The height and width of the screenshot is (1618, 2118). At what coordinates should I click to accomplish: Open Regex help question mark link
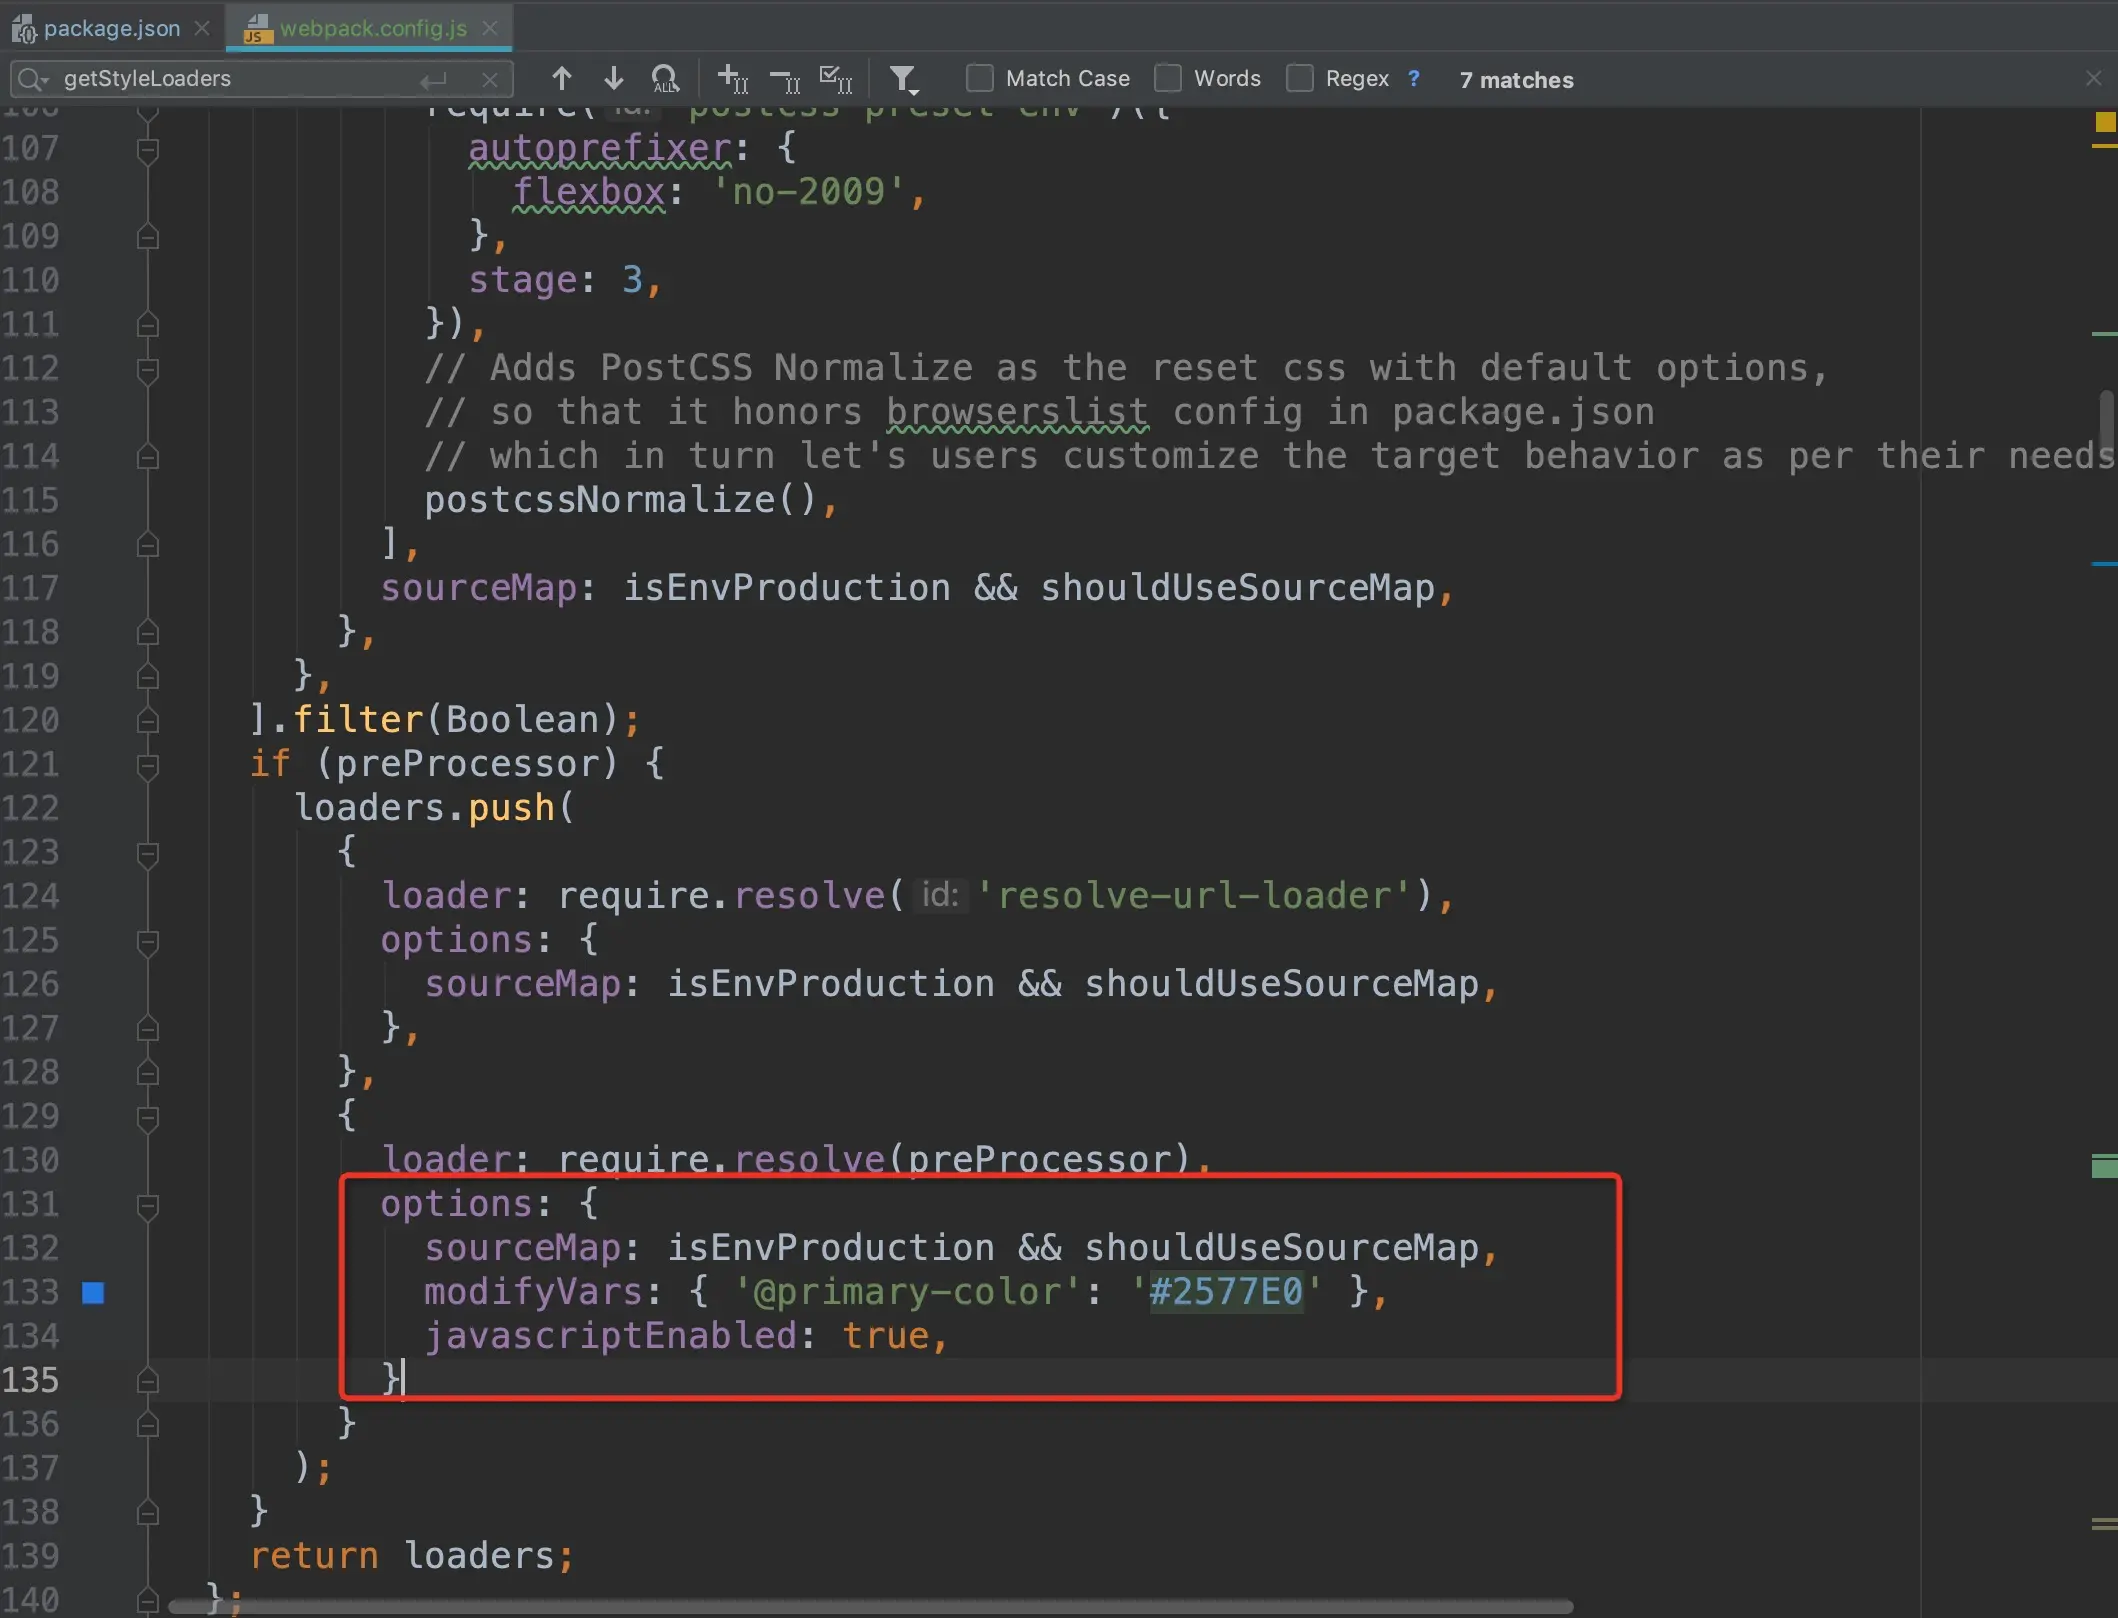tap(1413, 78)
